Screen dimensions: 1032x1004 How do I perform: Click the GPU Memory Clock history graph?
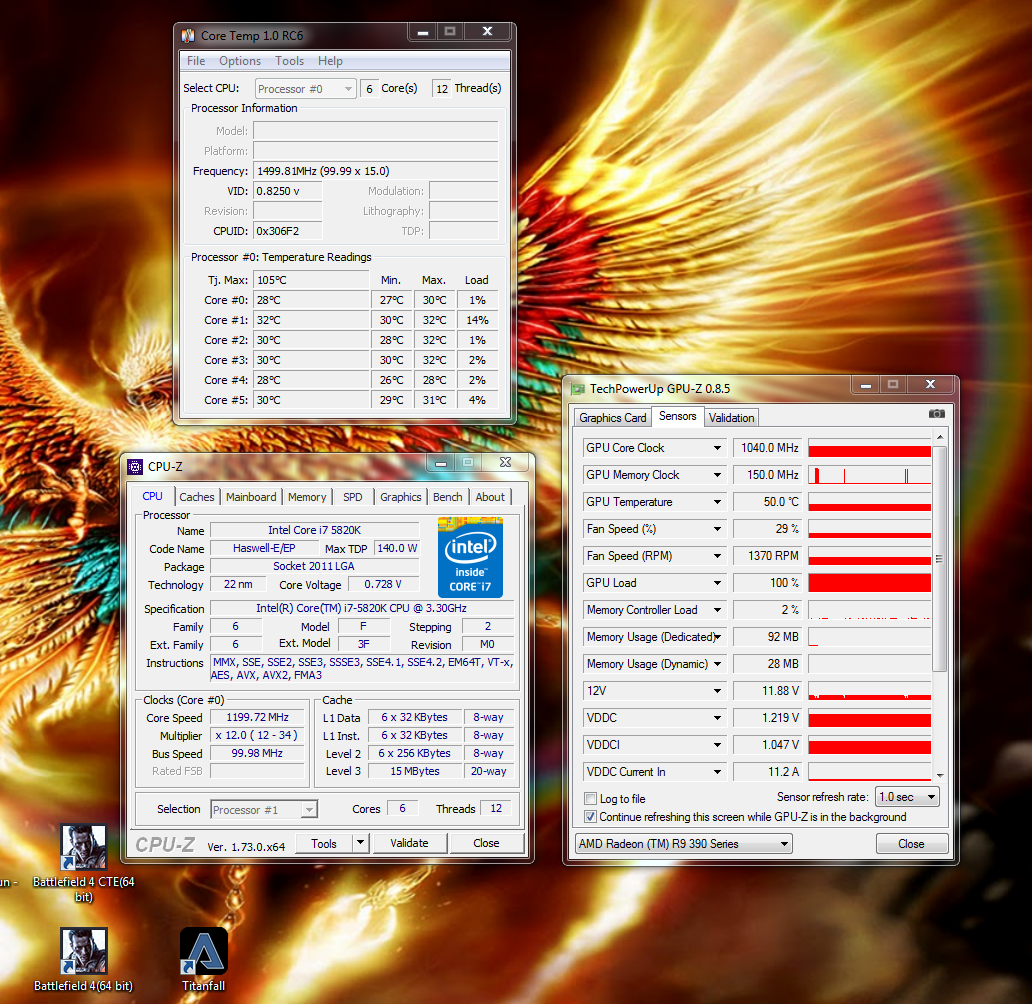869,475
